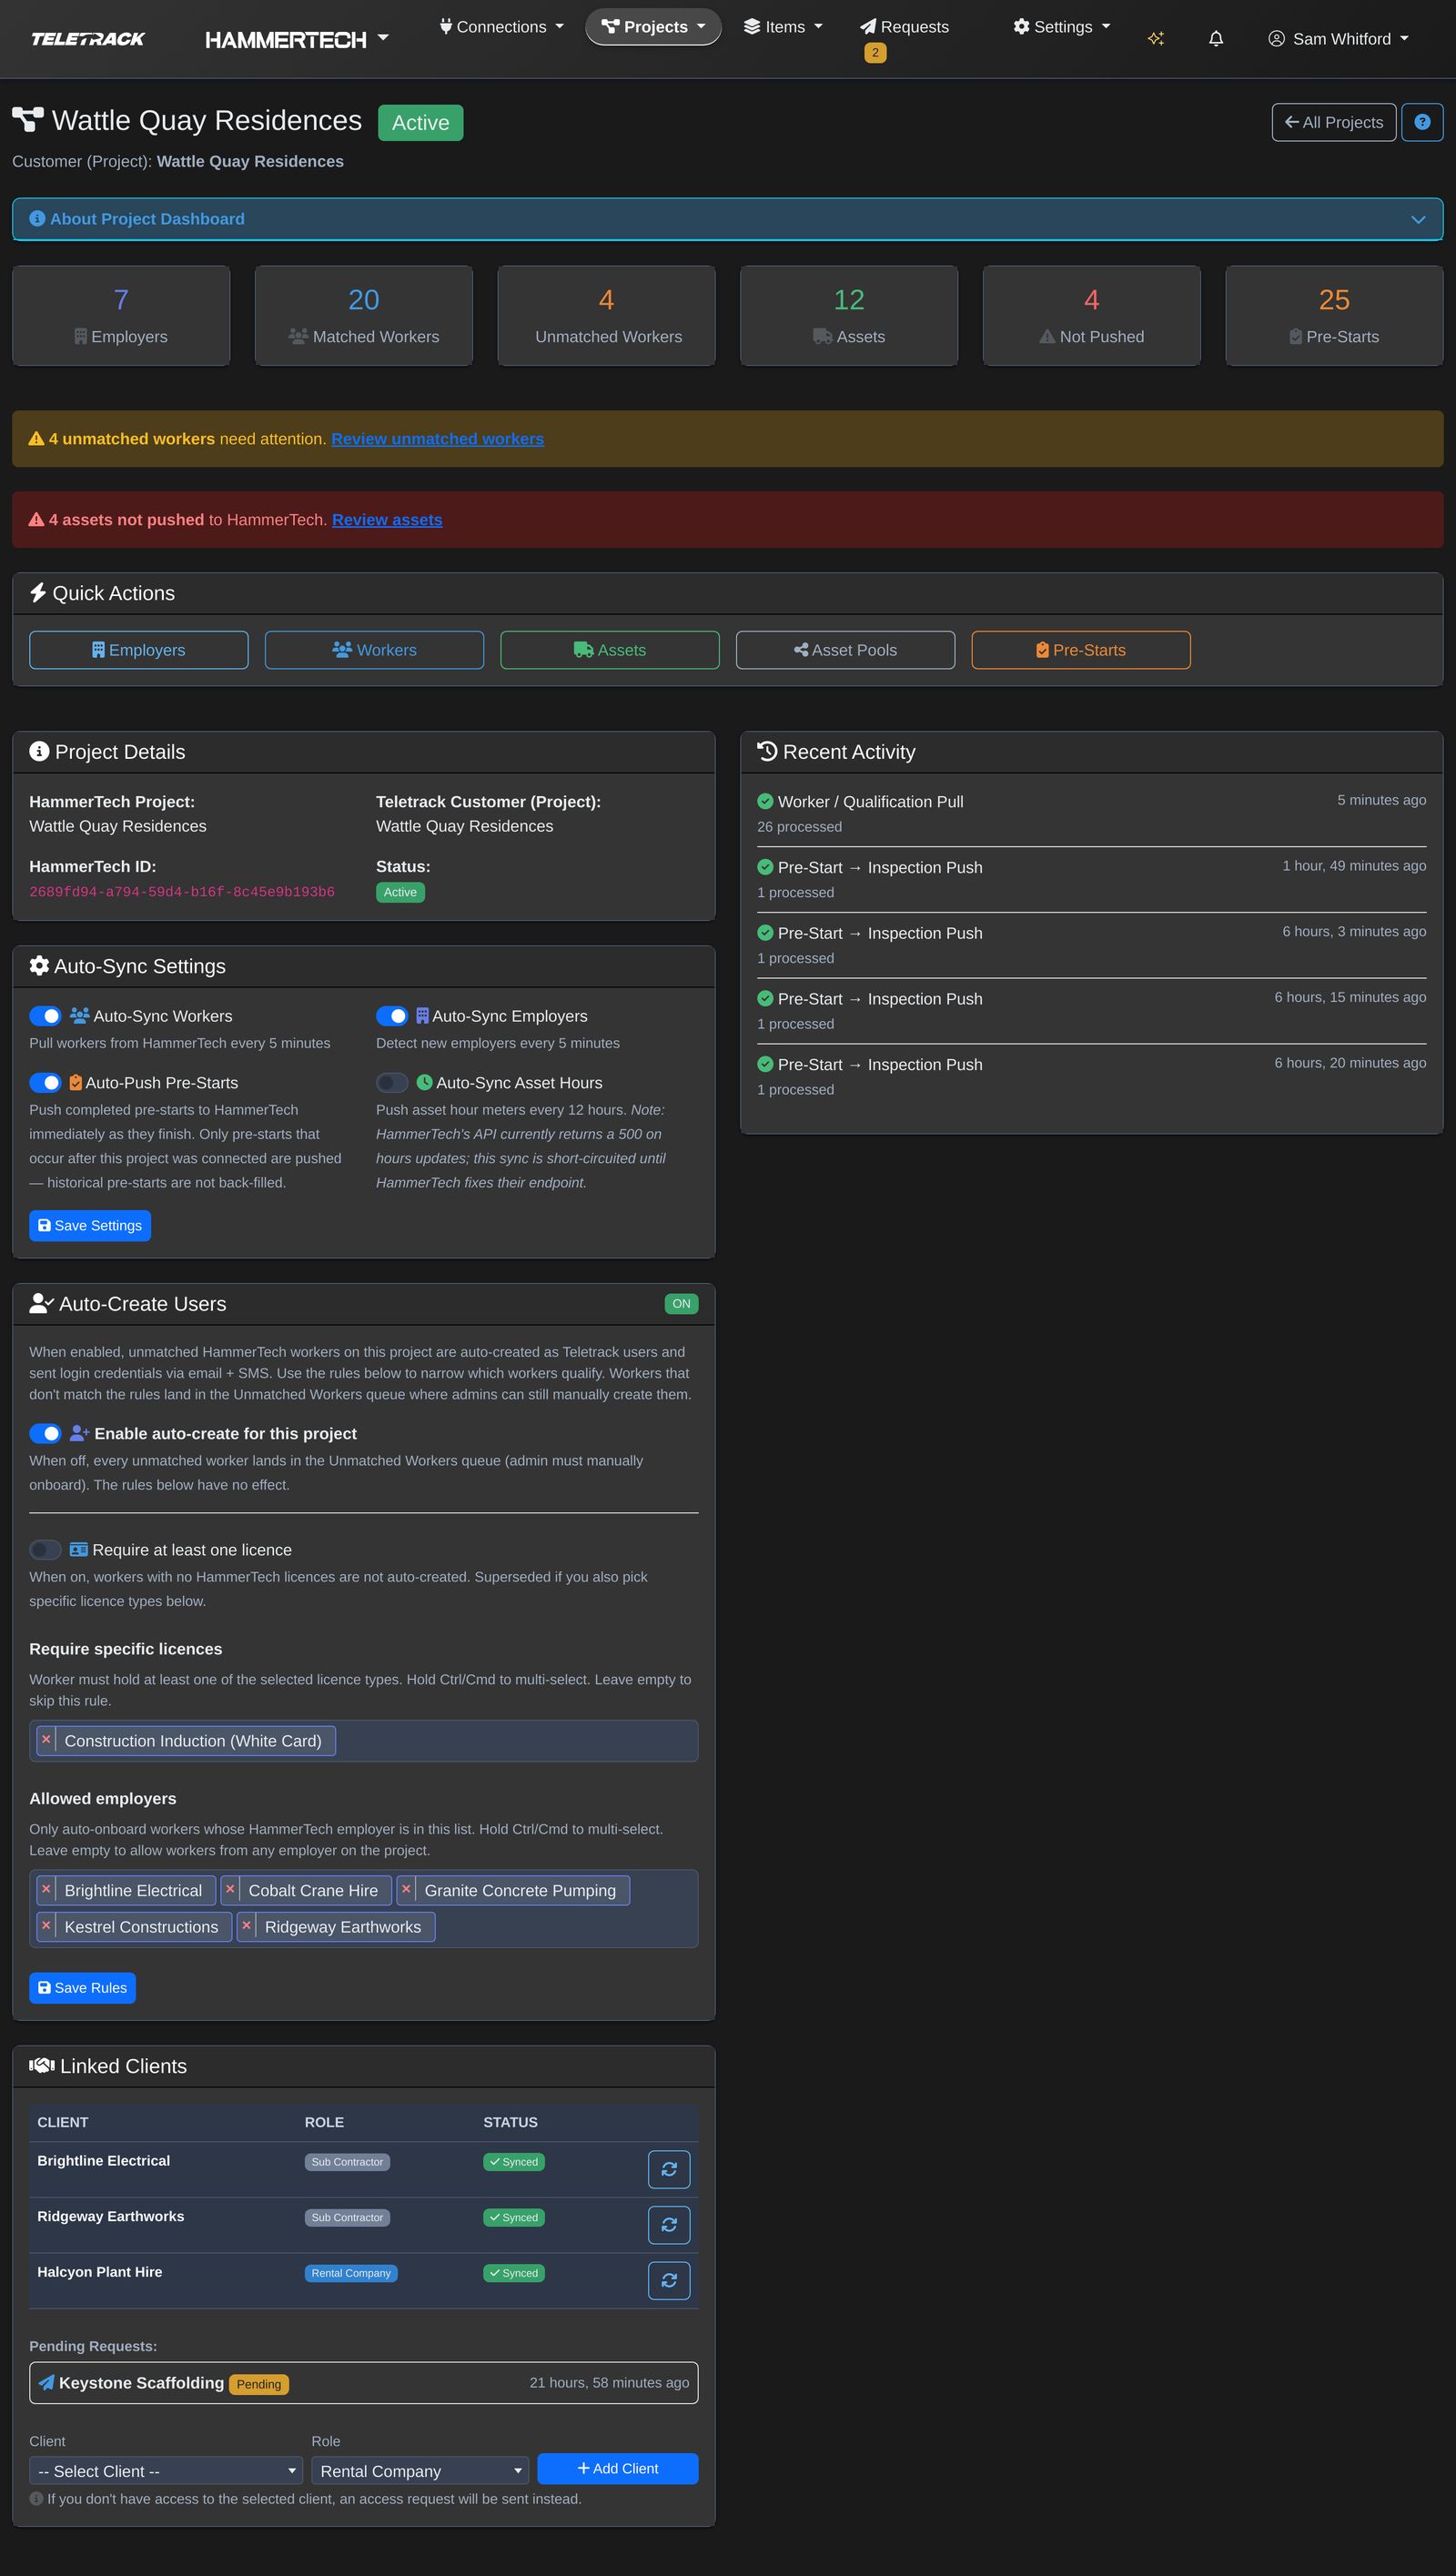Open the 7 Employers stat card

pyautogui.click(x=121, y=315)
